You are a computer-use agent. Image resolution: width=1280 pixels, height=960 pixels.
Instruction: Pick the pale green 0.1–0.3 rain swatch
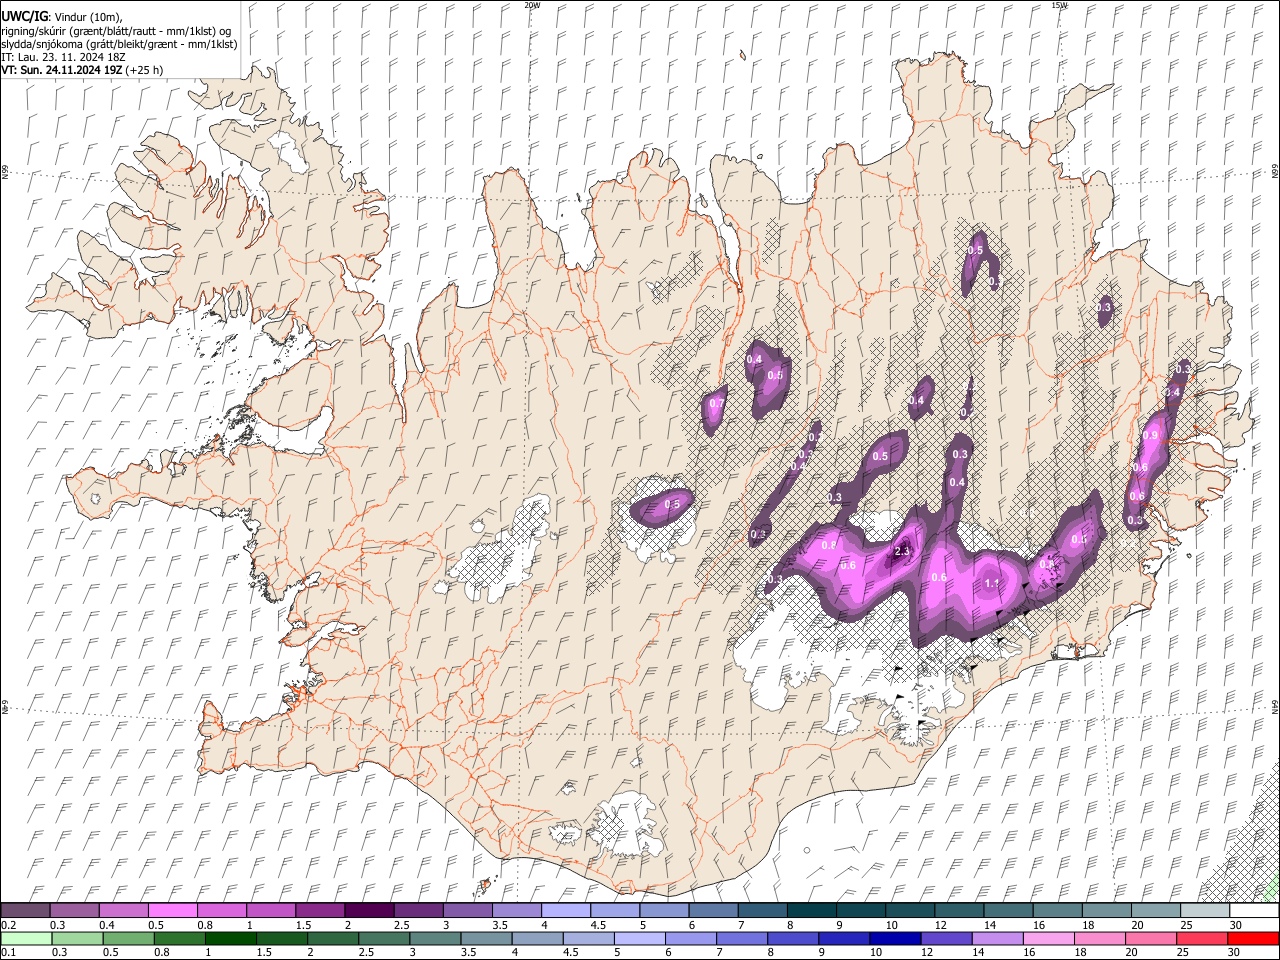26,938
